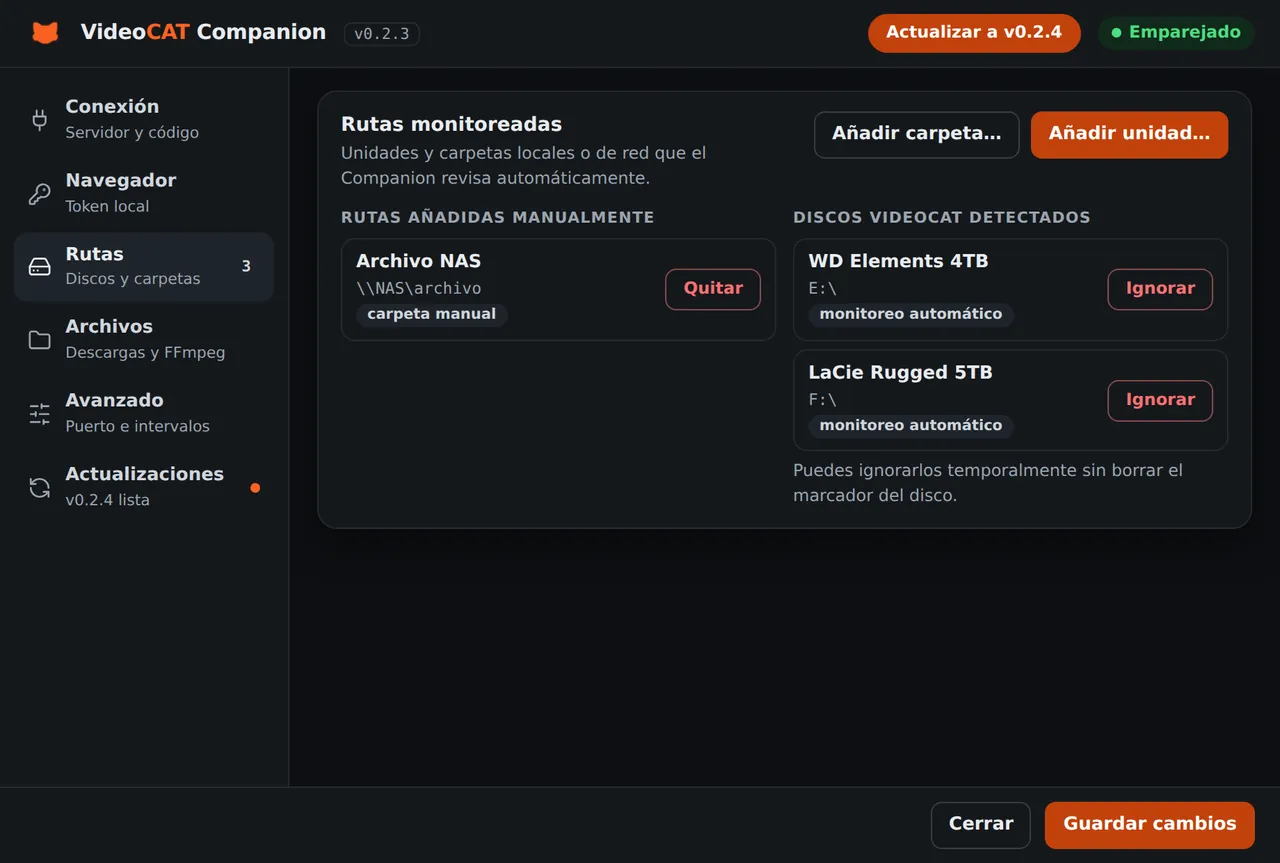The image size is (1280, 863).
Task: Click the 'Unidades y carpetas locales' description
Action: [524, 166]
